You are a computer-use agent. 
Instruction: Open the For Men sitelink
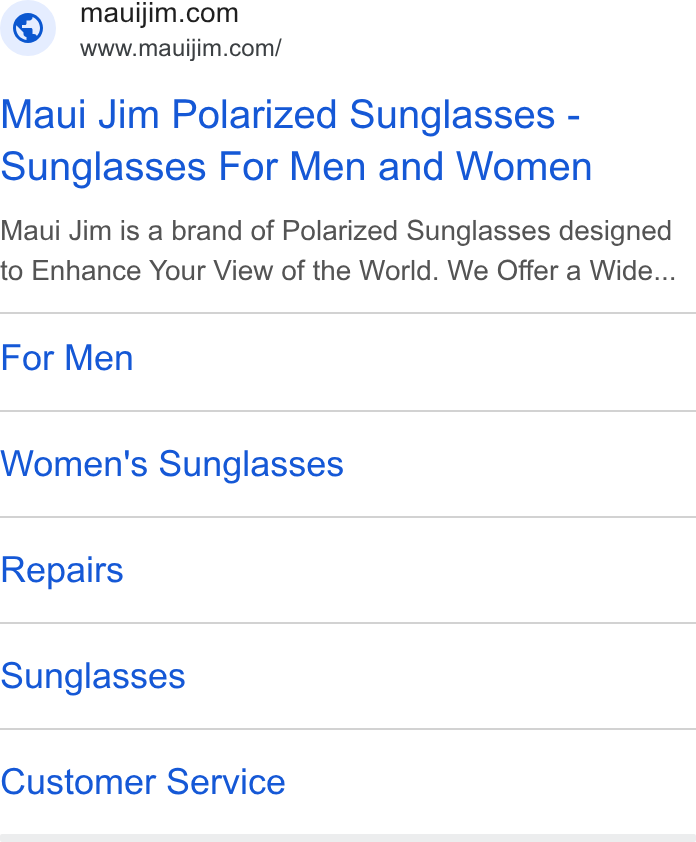click(67, 358)
